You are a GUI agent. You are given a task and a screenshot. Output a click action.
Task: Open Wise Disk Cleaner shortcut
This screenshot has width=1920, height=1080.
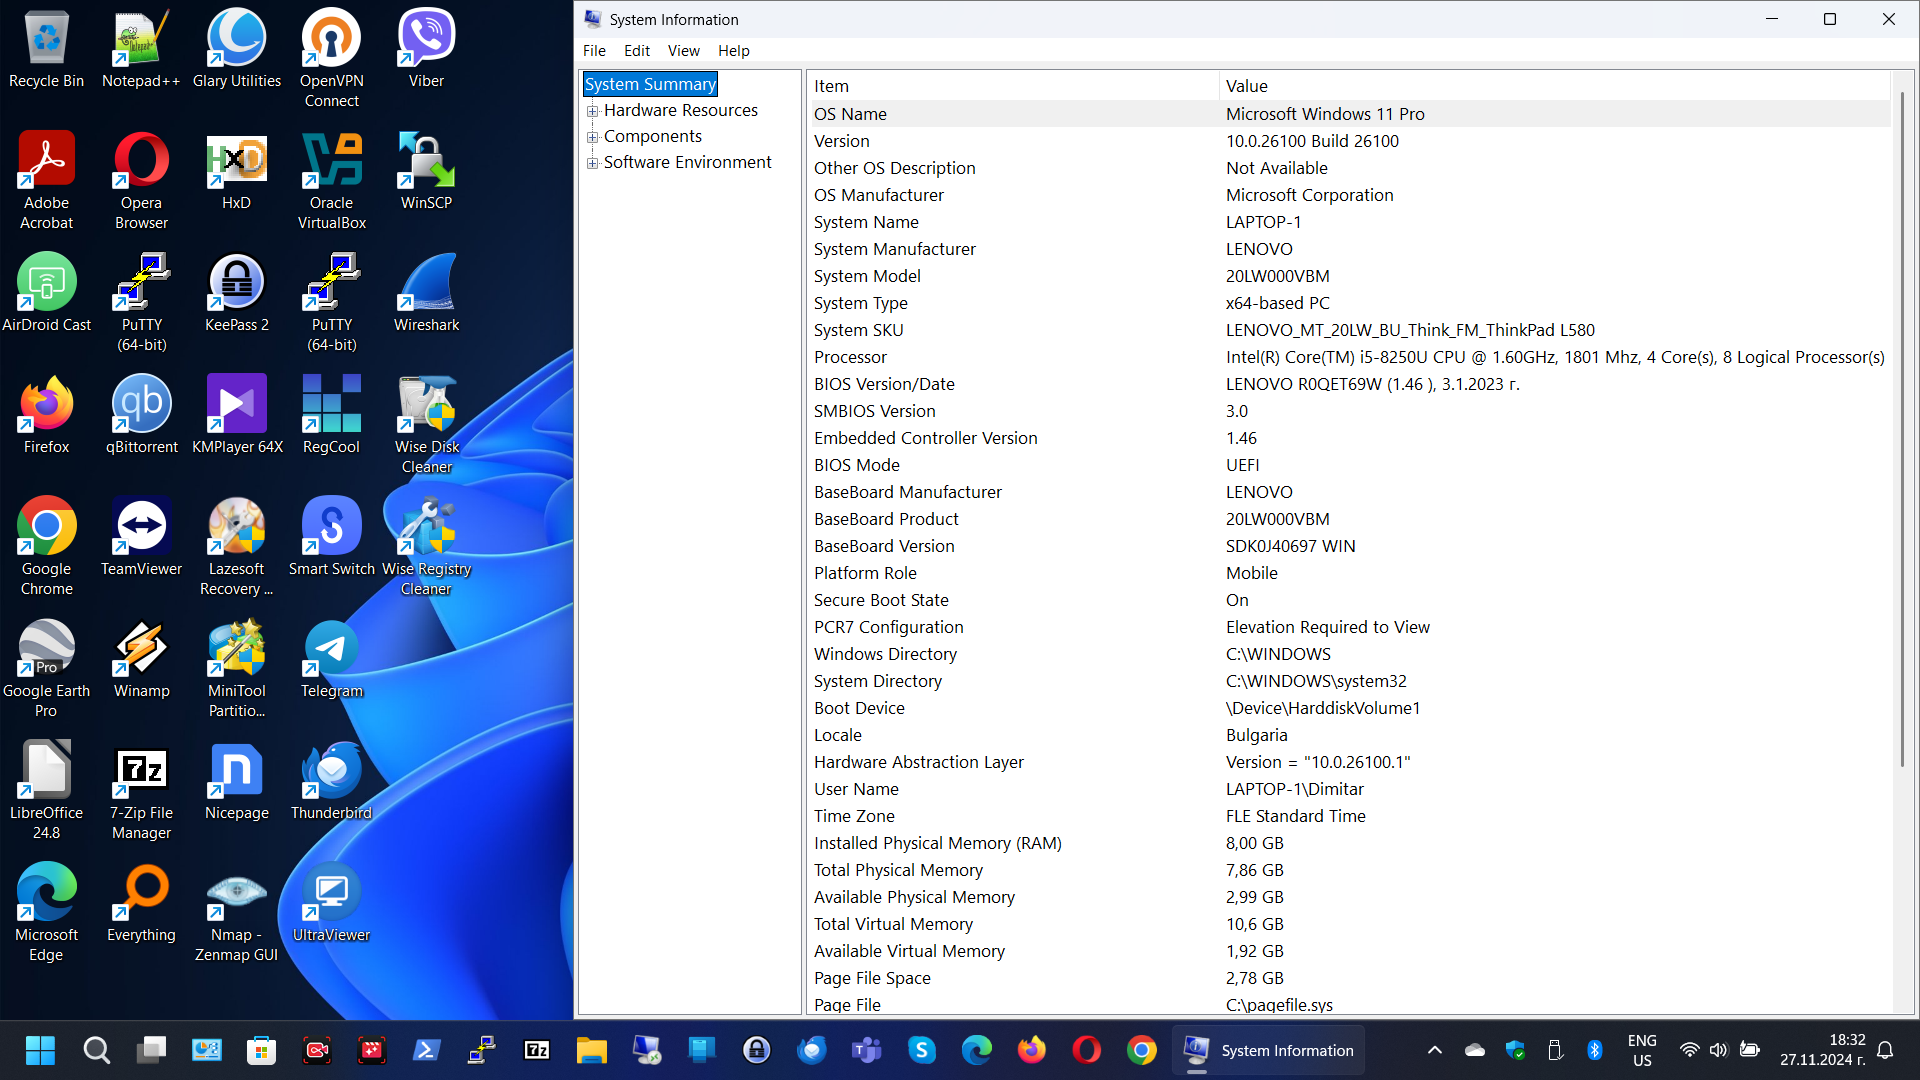pos(426,426)
